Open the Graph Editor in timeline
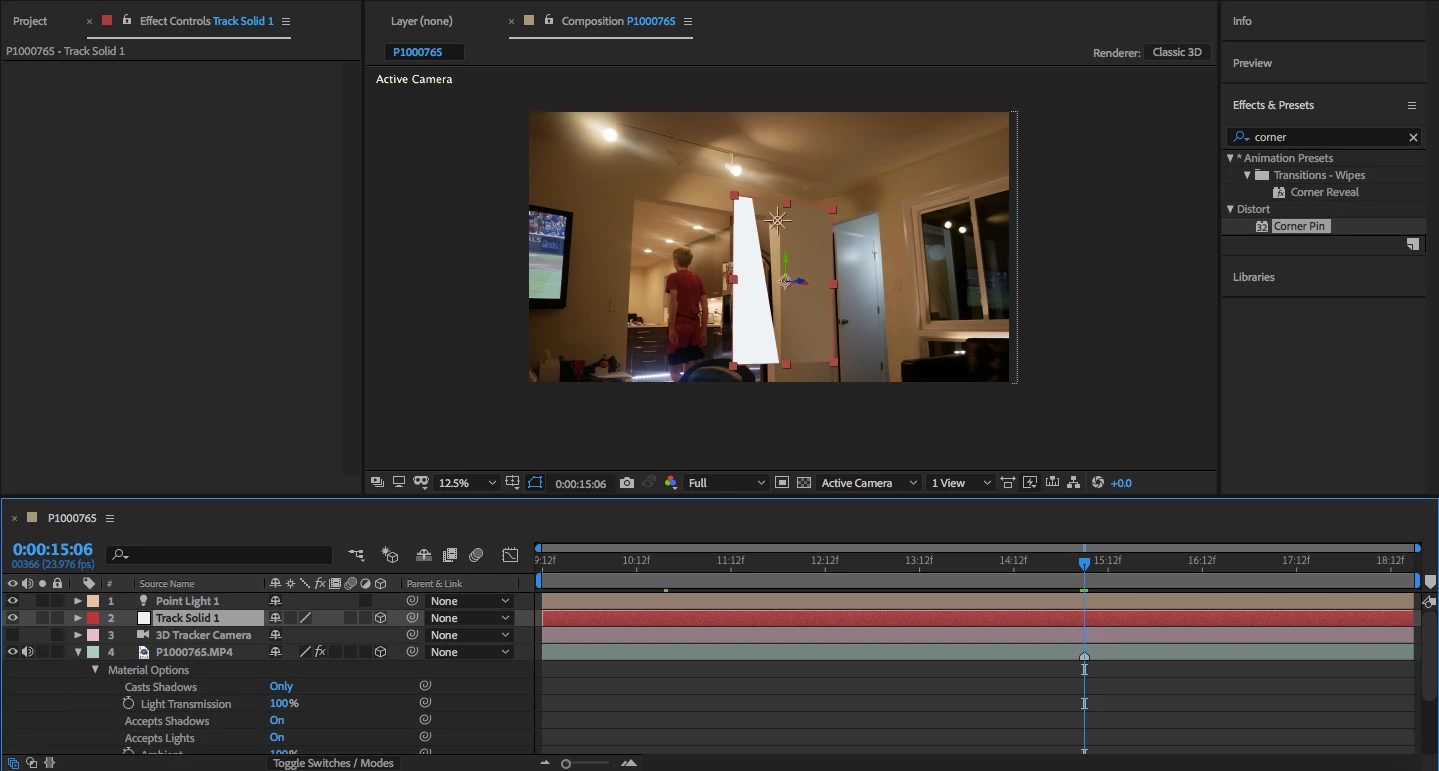The height and width of the screenshot is (771, 1439). pyautogui.click(x=510, y=555)
